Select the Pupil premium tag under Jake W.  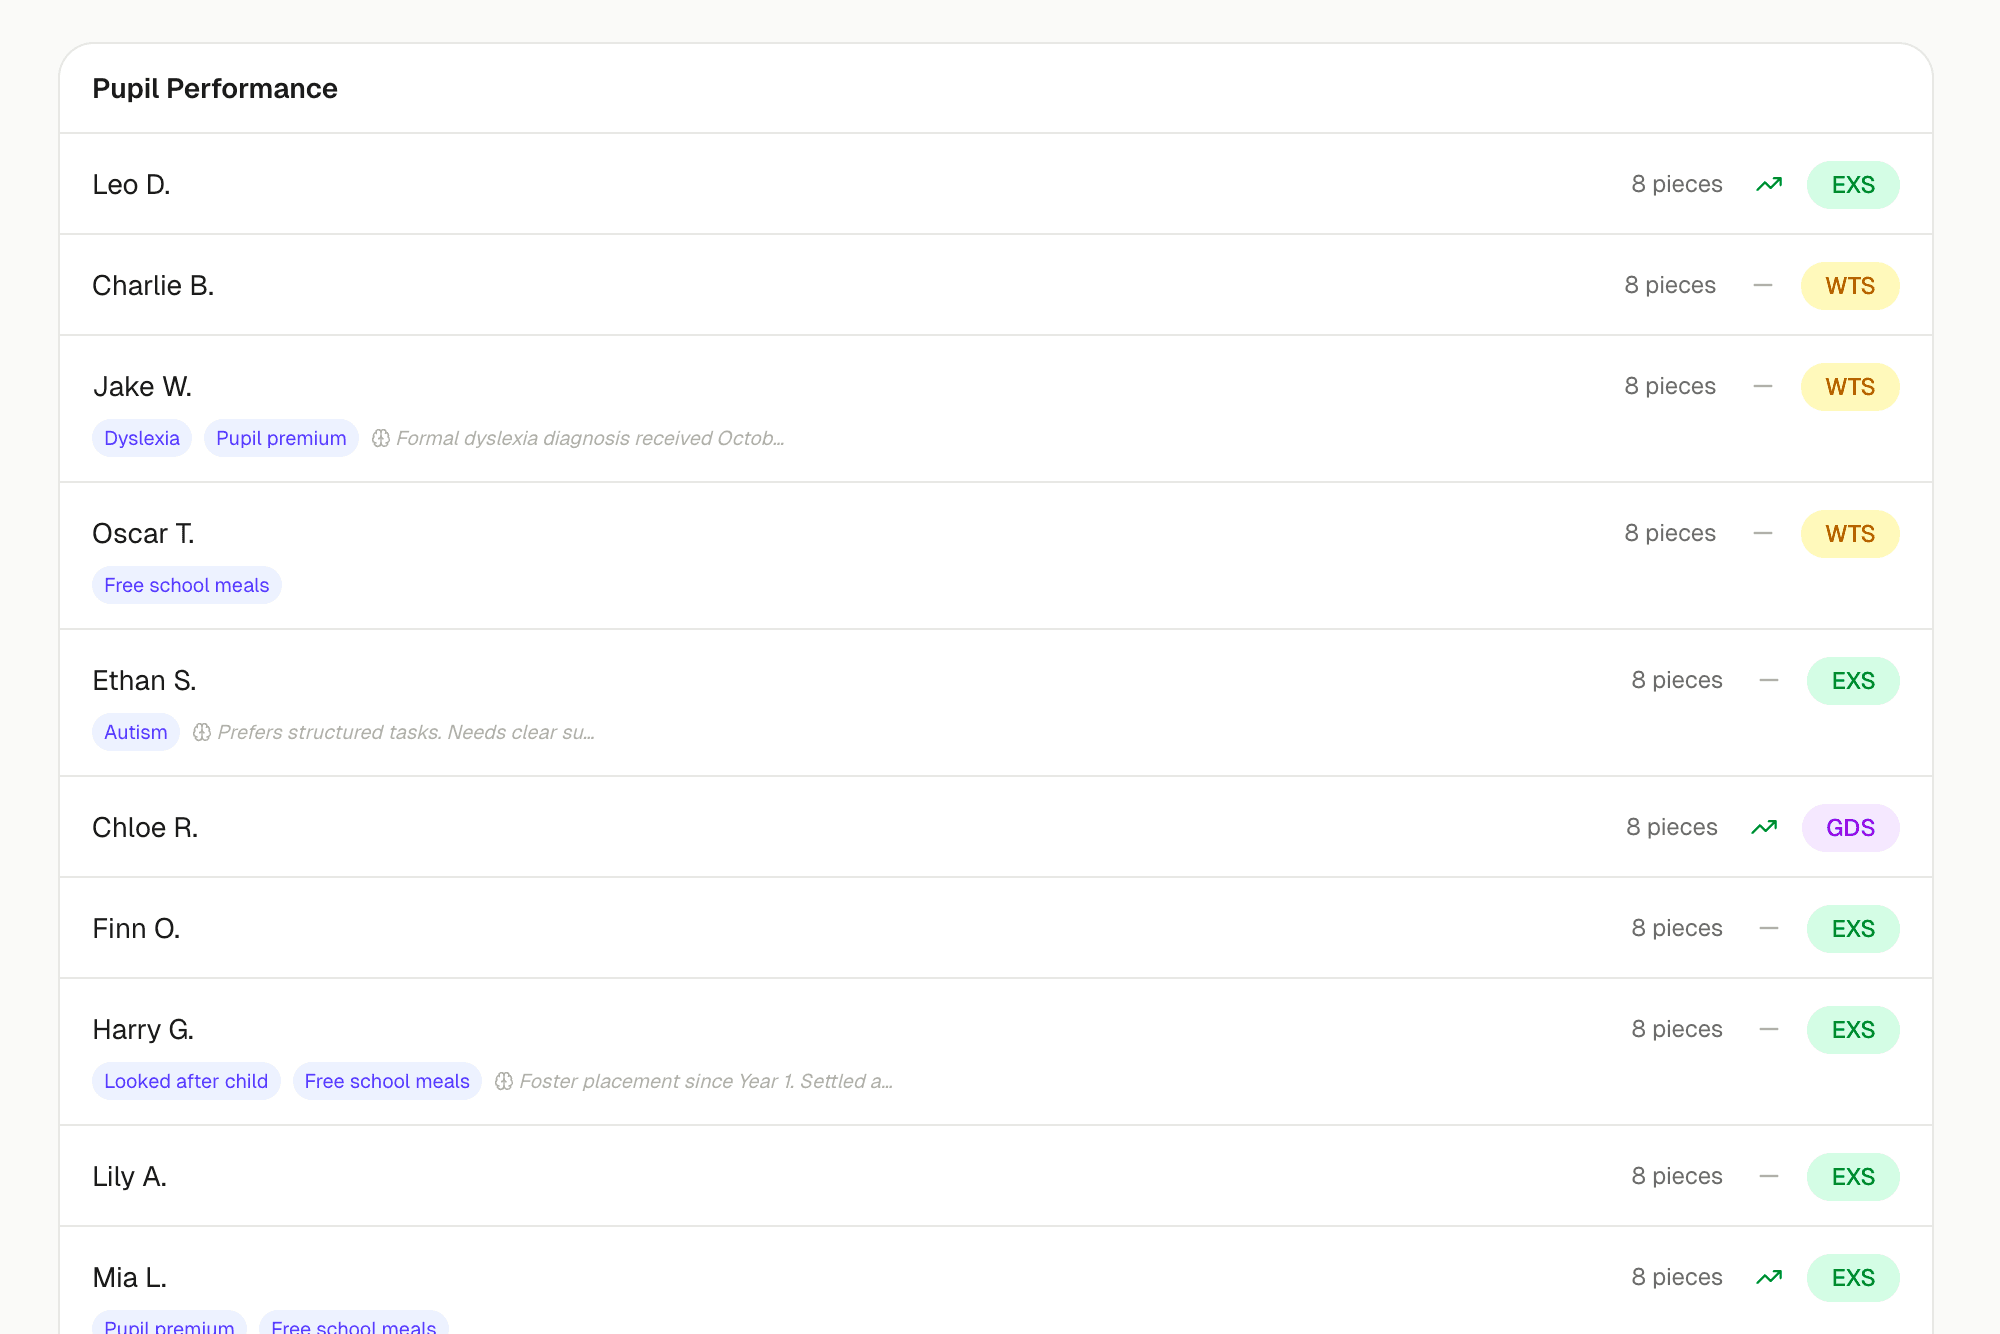(x=281, y=437)
